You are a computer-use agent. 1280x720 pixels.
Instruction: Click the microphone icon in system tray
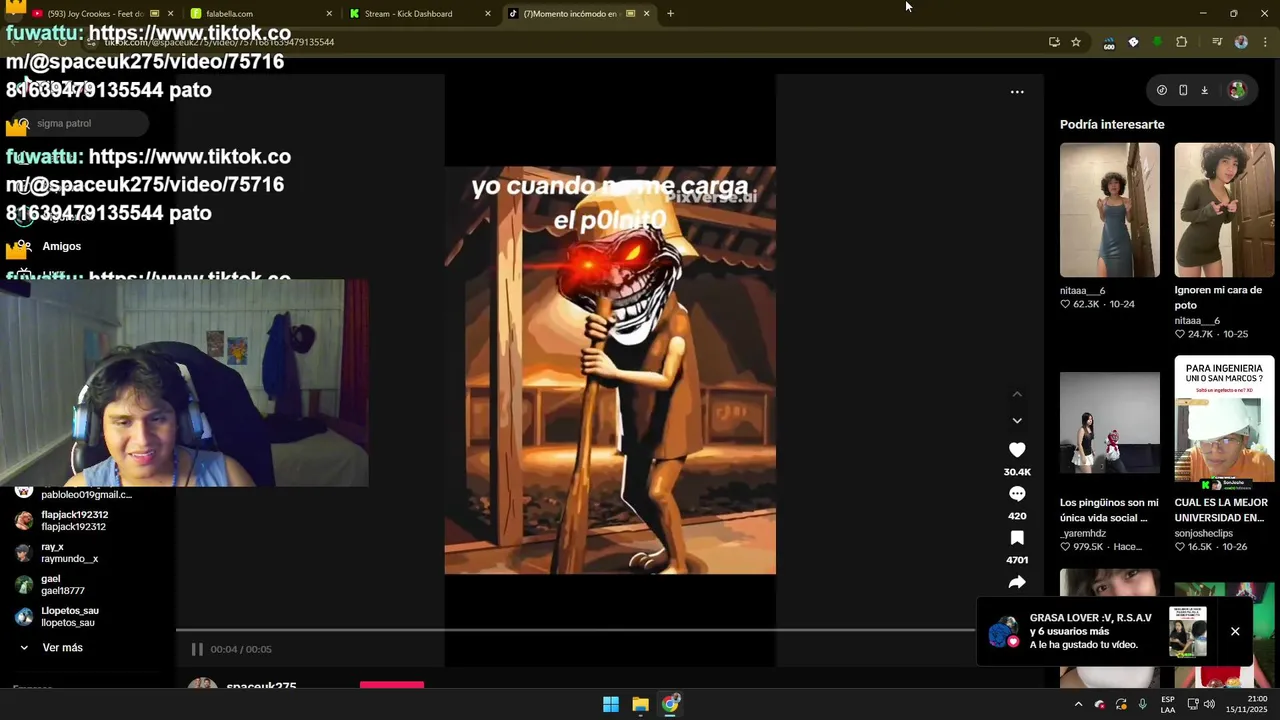click(x=1142, y=704)
